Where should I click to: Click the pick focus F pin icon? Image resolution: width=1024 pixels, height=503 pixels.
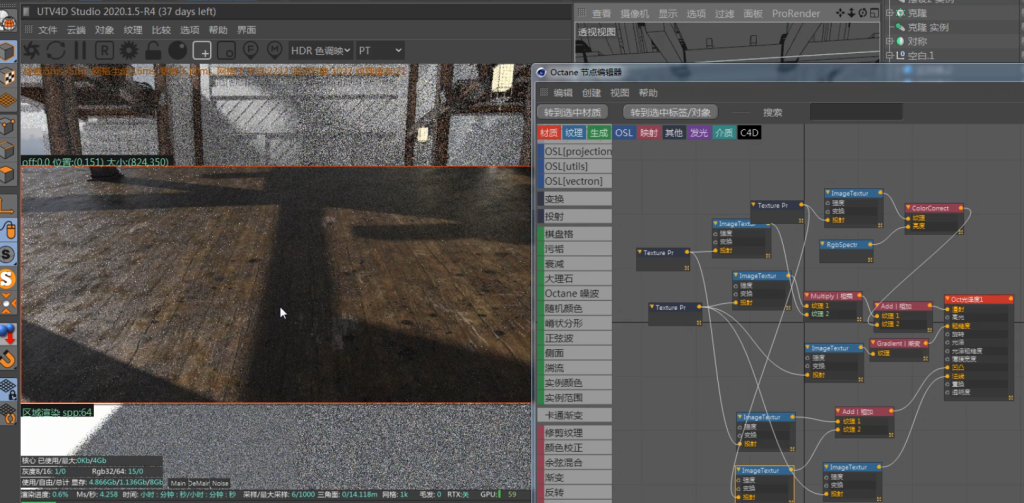(x=251, y=50)
